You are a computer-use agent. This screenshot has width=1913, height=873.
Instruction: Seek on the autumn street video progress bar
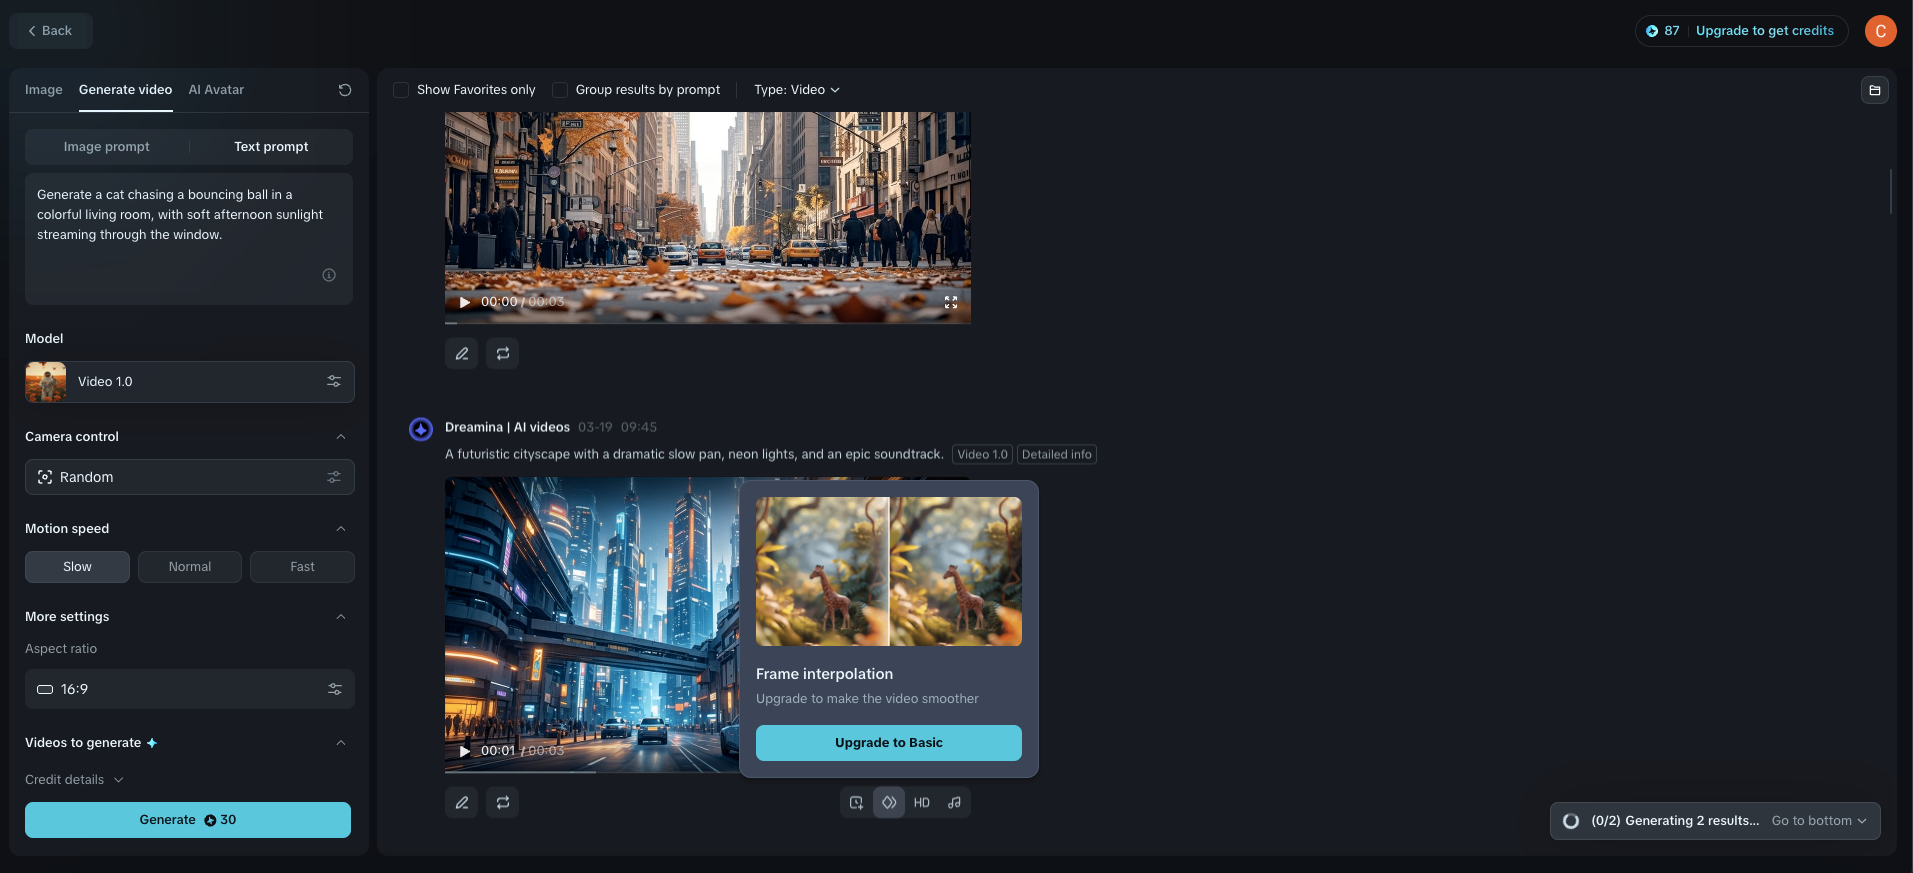click(708, 322)
